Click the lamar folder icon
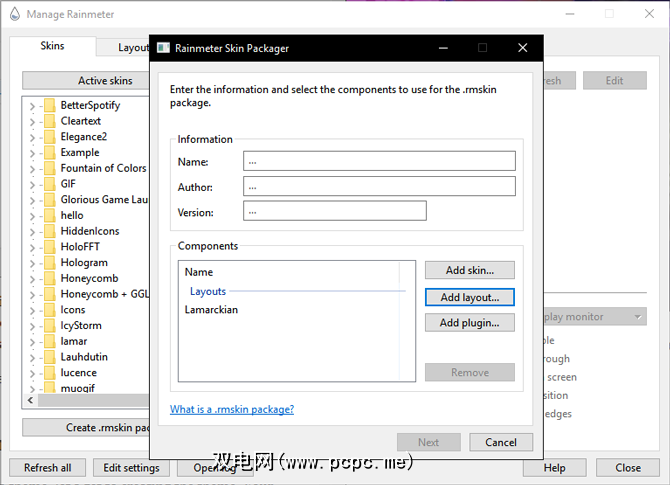Image resolution: width=670 pixels, height=485 pixels. (x=50, y=341)
